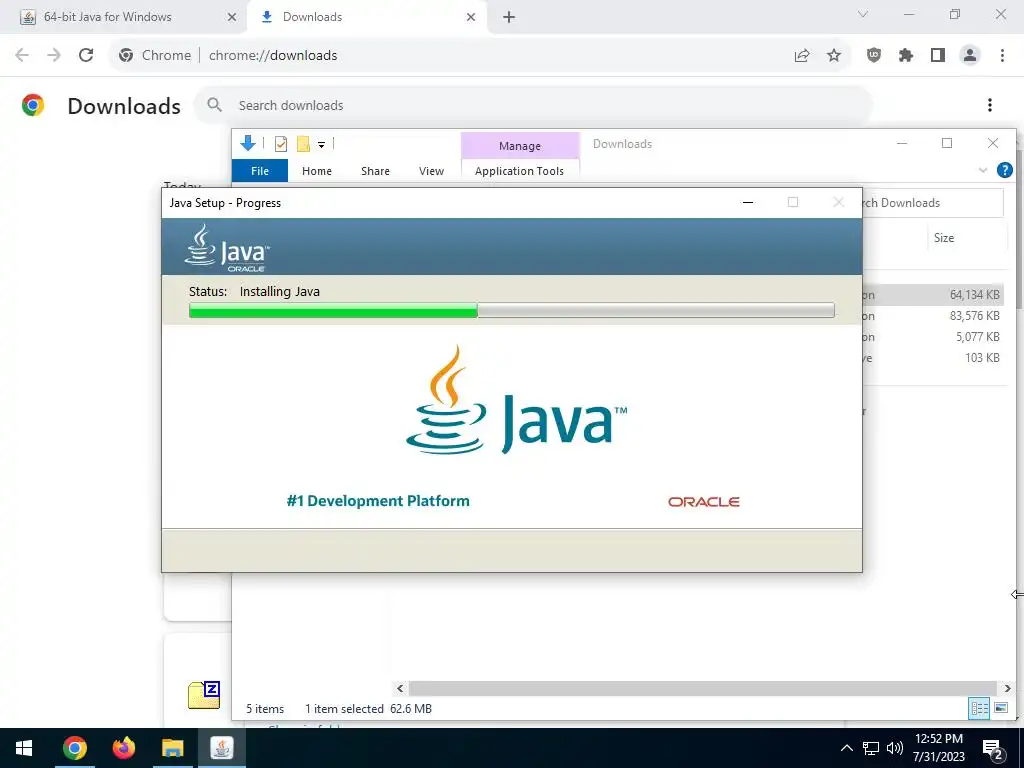Viewport: 1024px width, 768px height.
Task: Open the Chrome profile avatar
Action: coord(970,56)
